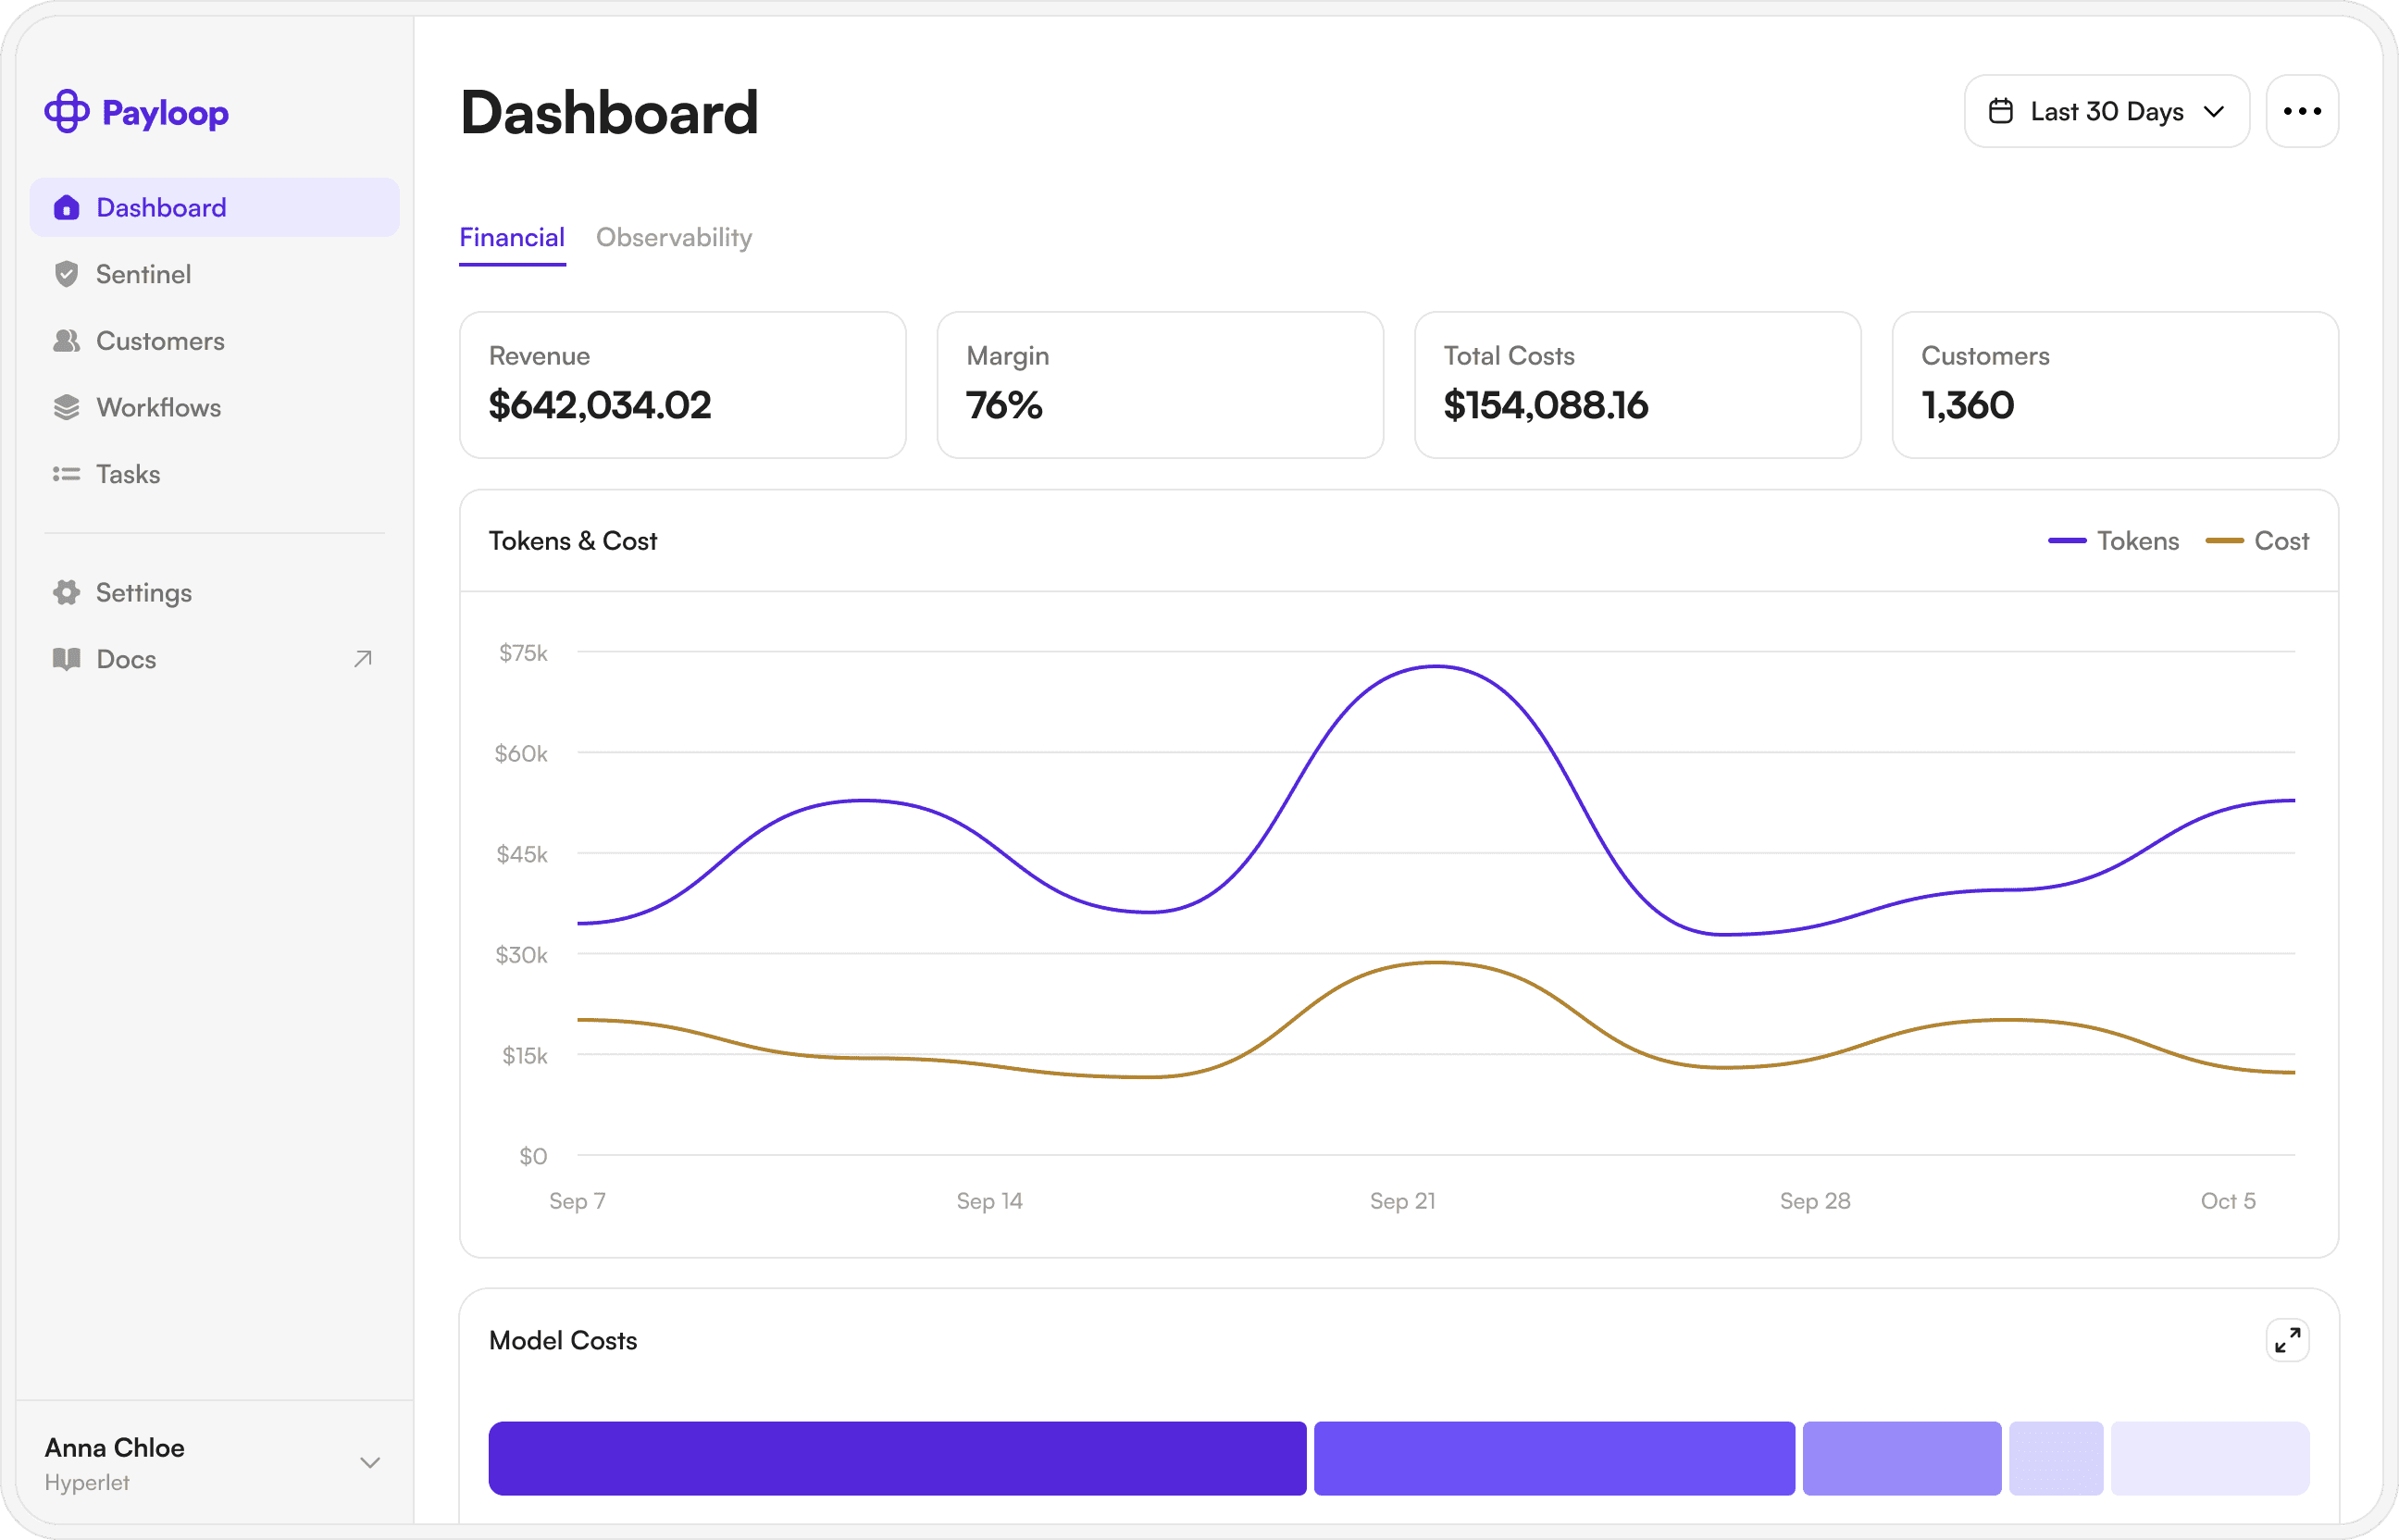Click the Customers people icon

(66, 341)
